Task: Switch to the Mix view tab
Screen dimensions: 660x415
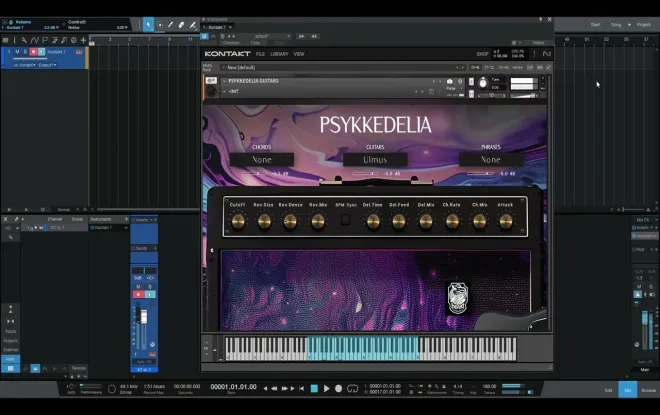Action: click(628, 390)
